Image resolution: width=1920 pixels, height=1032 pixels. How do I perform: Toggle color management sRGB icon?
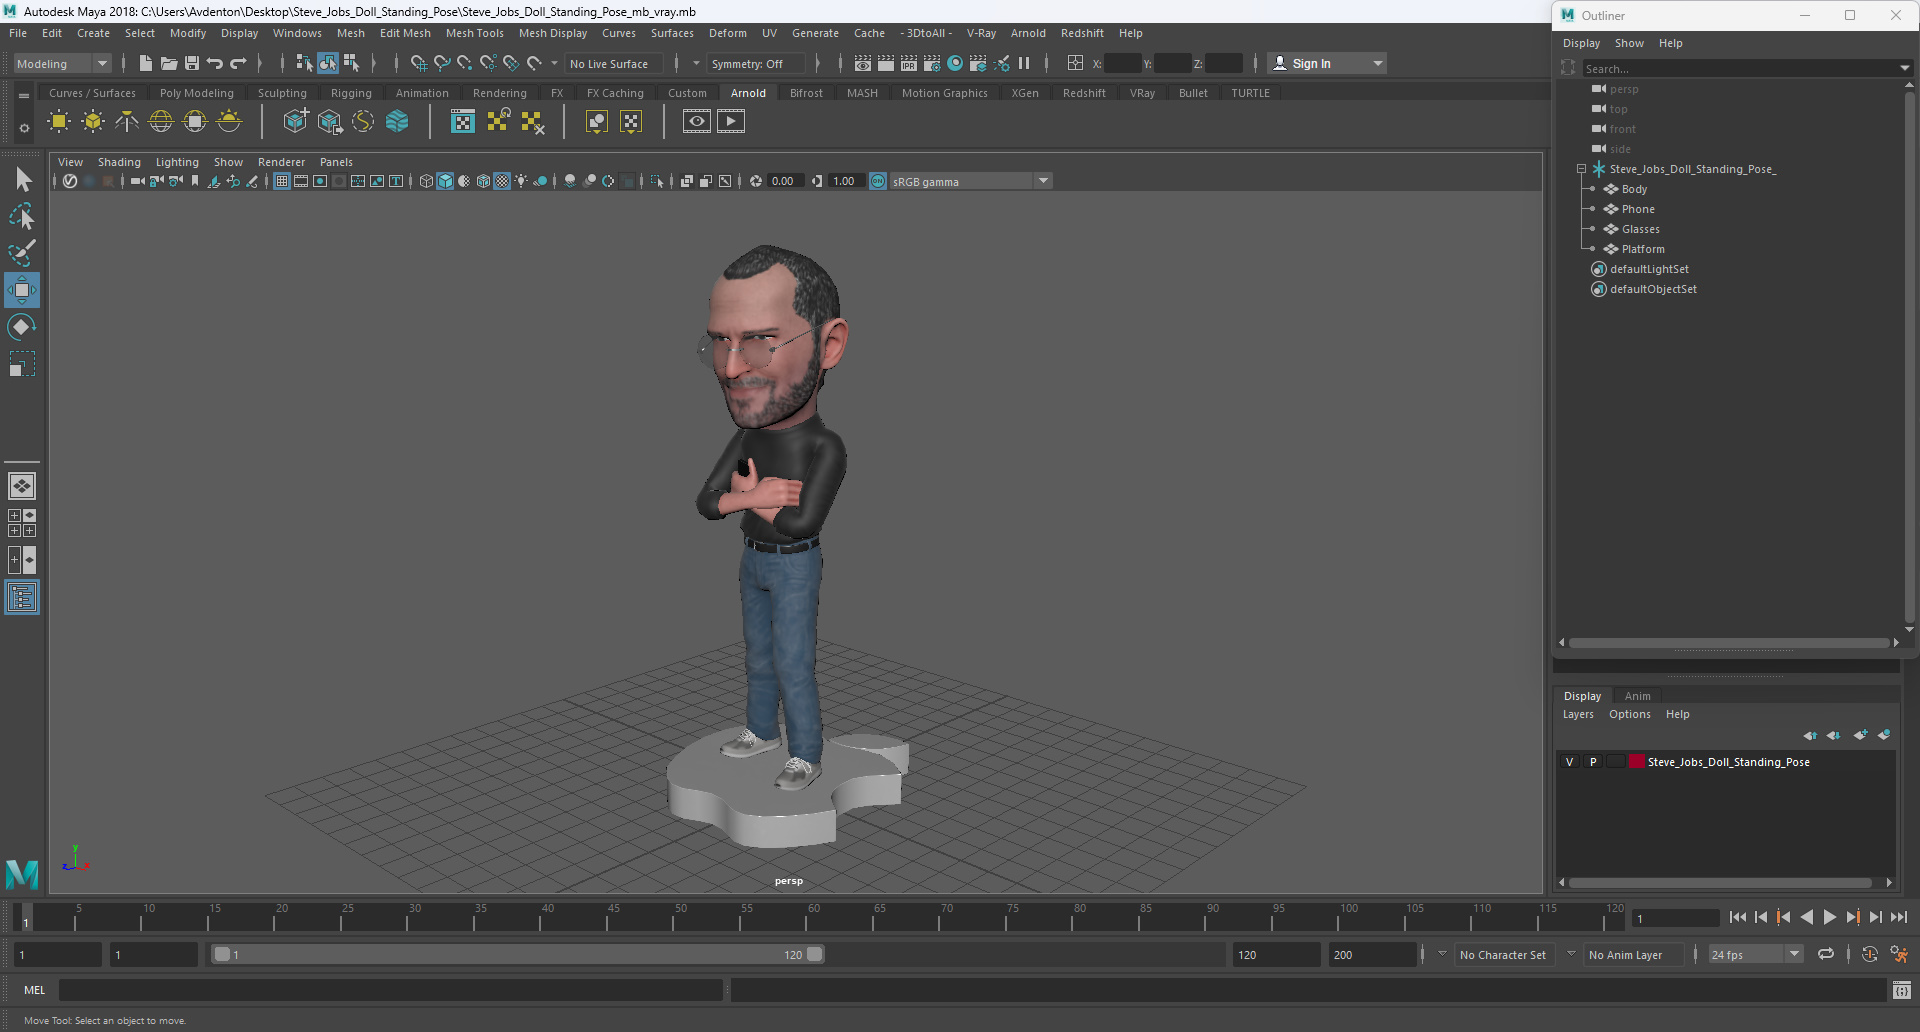pyautogui.click(x=878, y=181)
